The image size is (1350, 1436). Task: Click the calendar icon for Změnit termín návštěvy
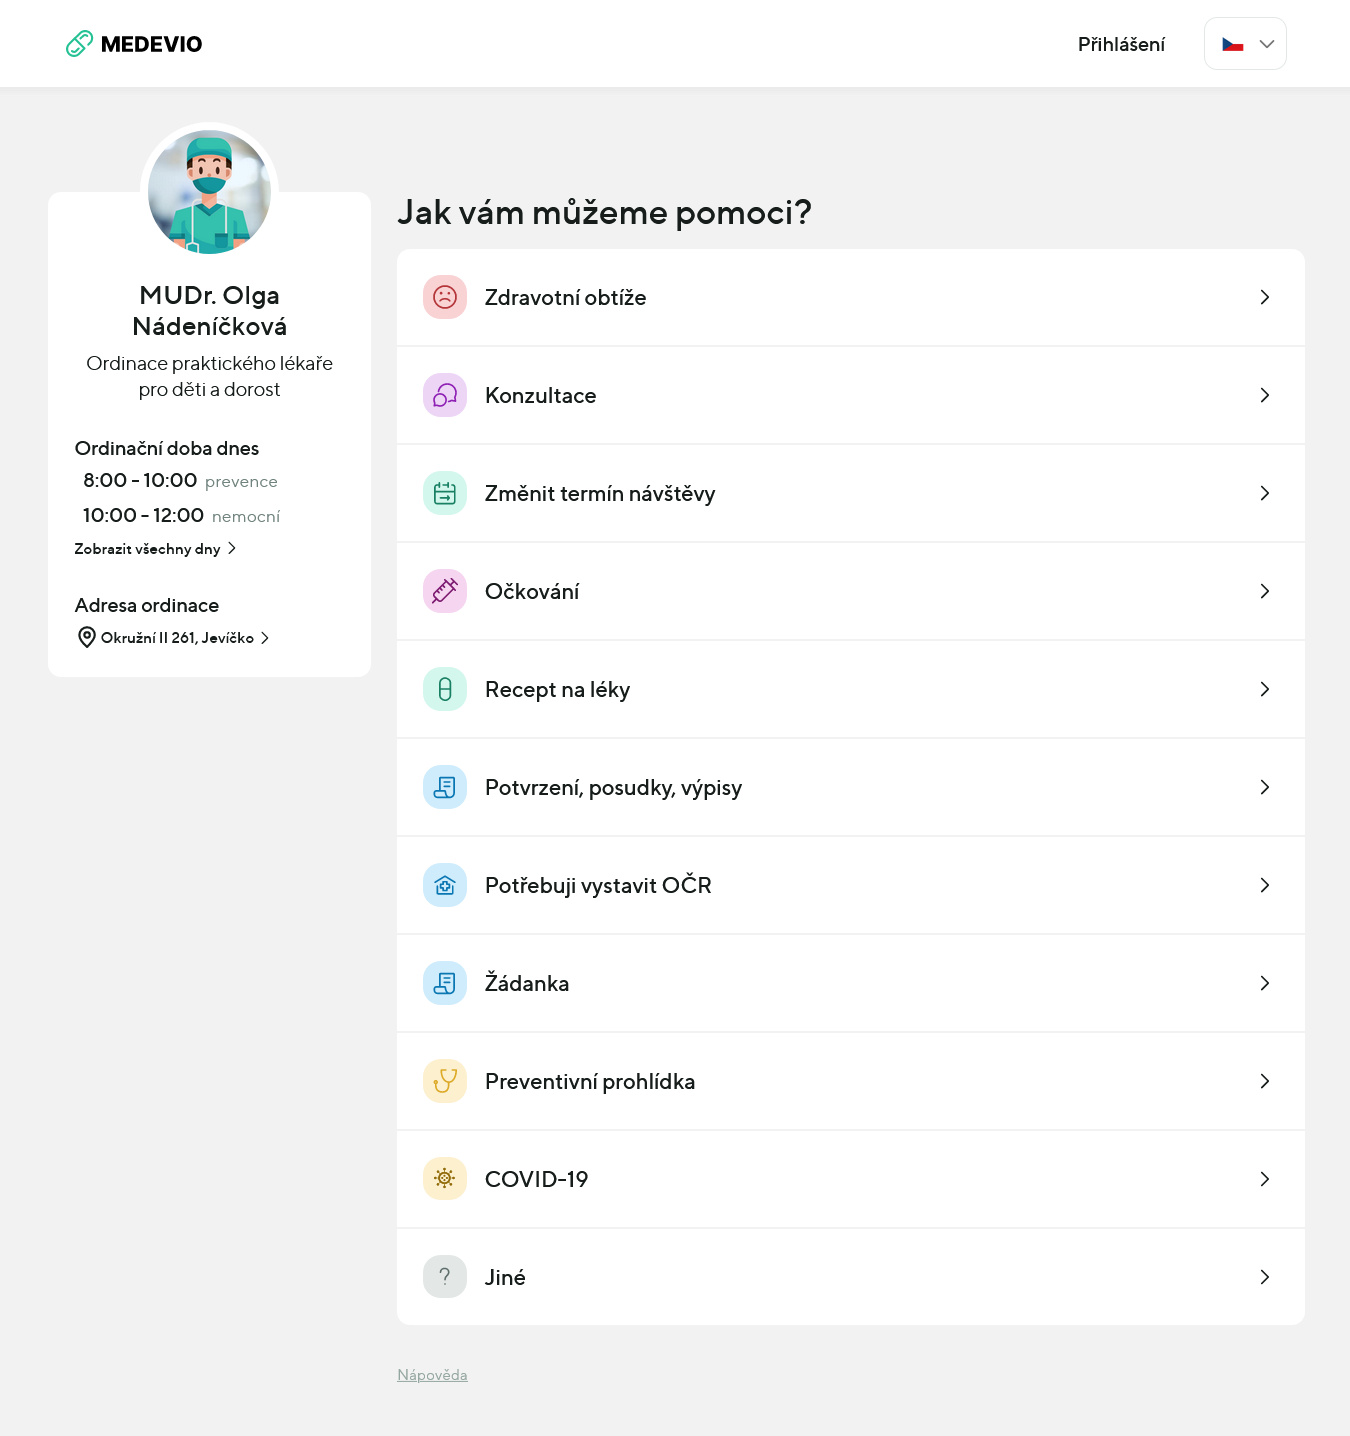(445, 493)
